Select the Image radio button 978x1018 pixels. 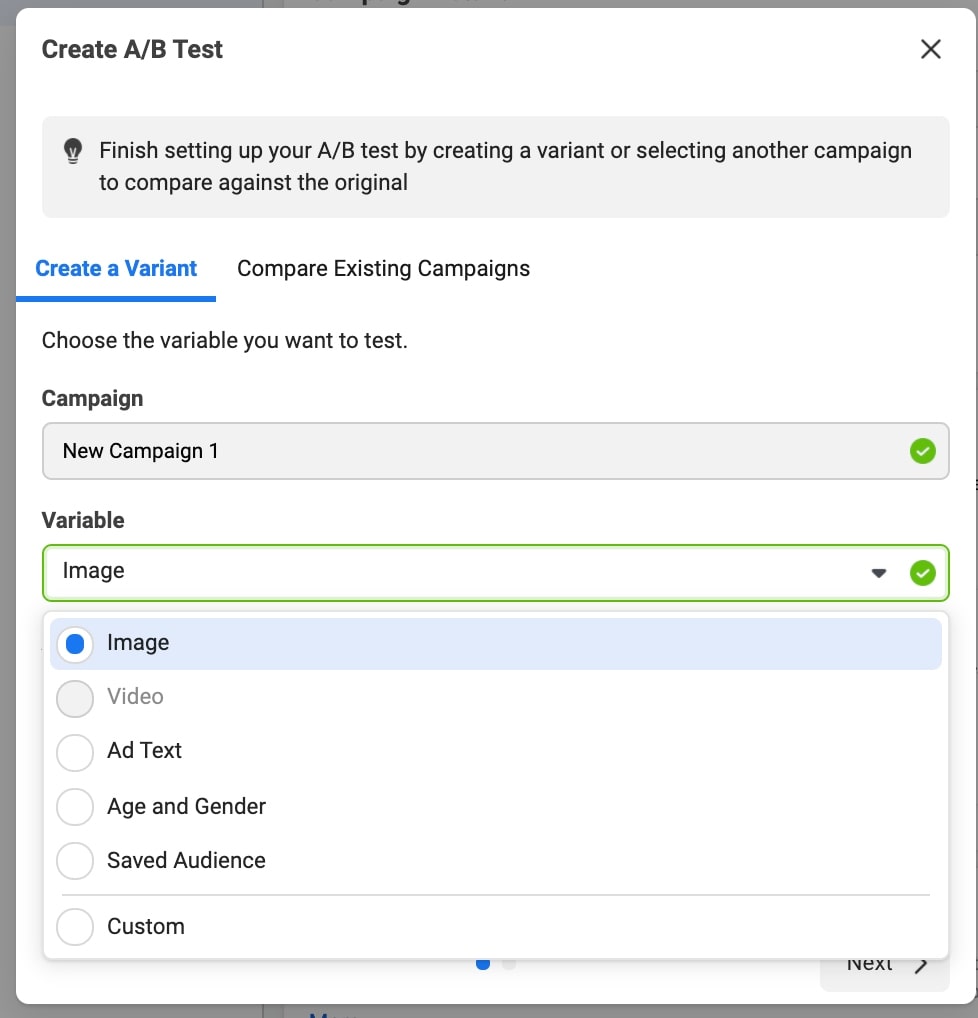pos(75,643)
